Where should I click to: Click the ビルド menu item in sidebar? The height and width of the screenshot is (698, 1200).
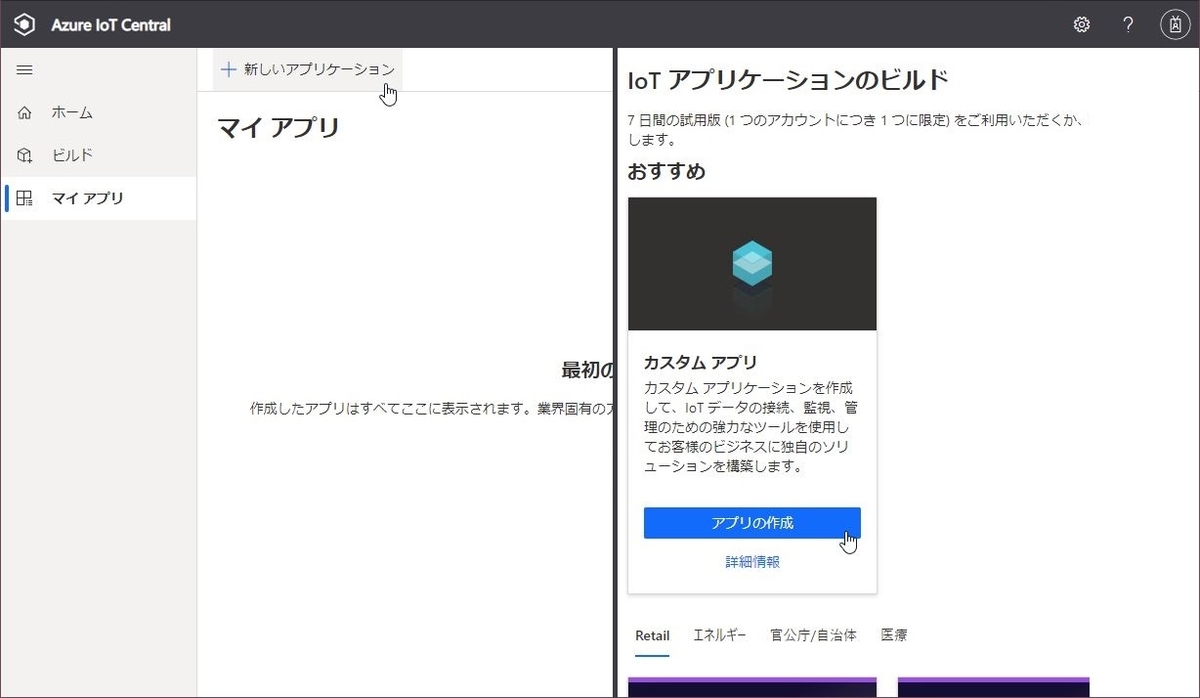(72, 155)
